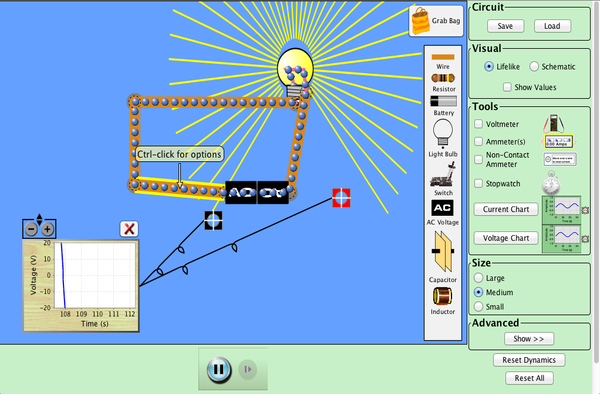Select the AC Voltage source icon
Viewport: 600px width, 394px height.
click(443, 208)
